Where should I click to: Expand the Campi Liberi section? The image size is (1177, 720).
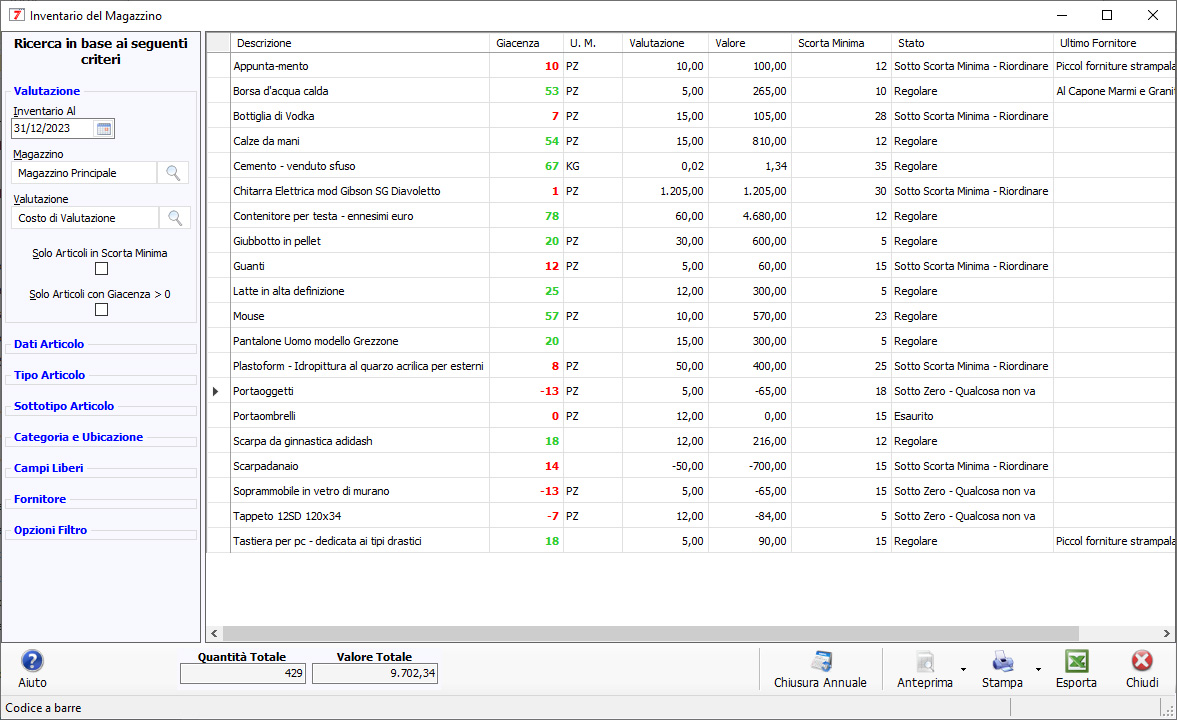[48, 468]
